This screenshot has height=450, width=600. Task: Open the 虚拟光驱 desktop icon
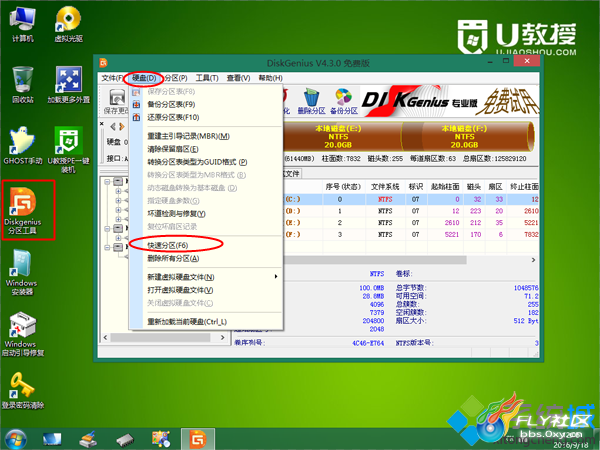(x=68, y=24)
